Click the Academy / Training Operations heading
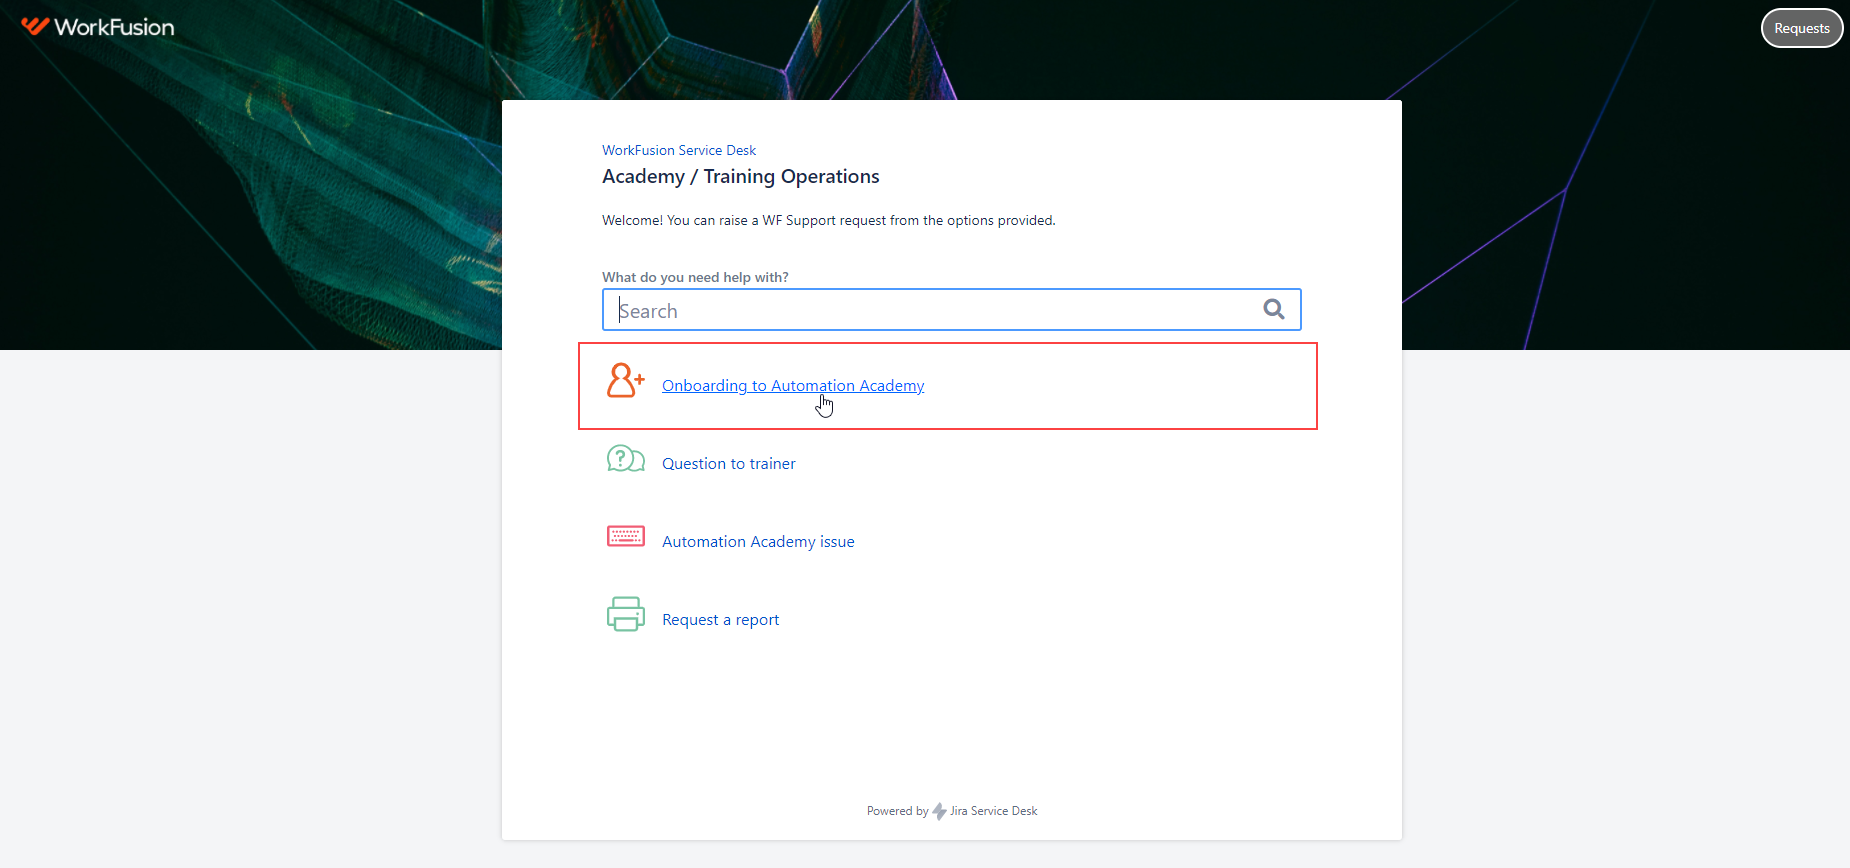The height and width of the screenshot is (868, 1850). click(741, 177)
